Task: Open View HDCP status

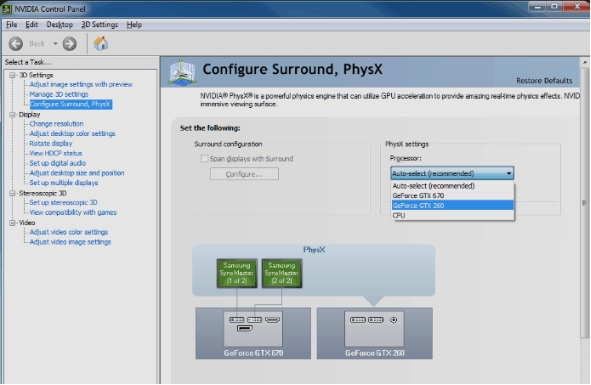Action: click(56, 153)
